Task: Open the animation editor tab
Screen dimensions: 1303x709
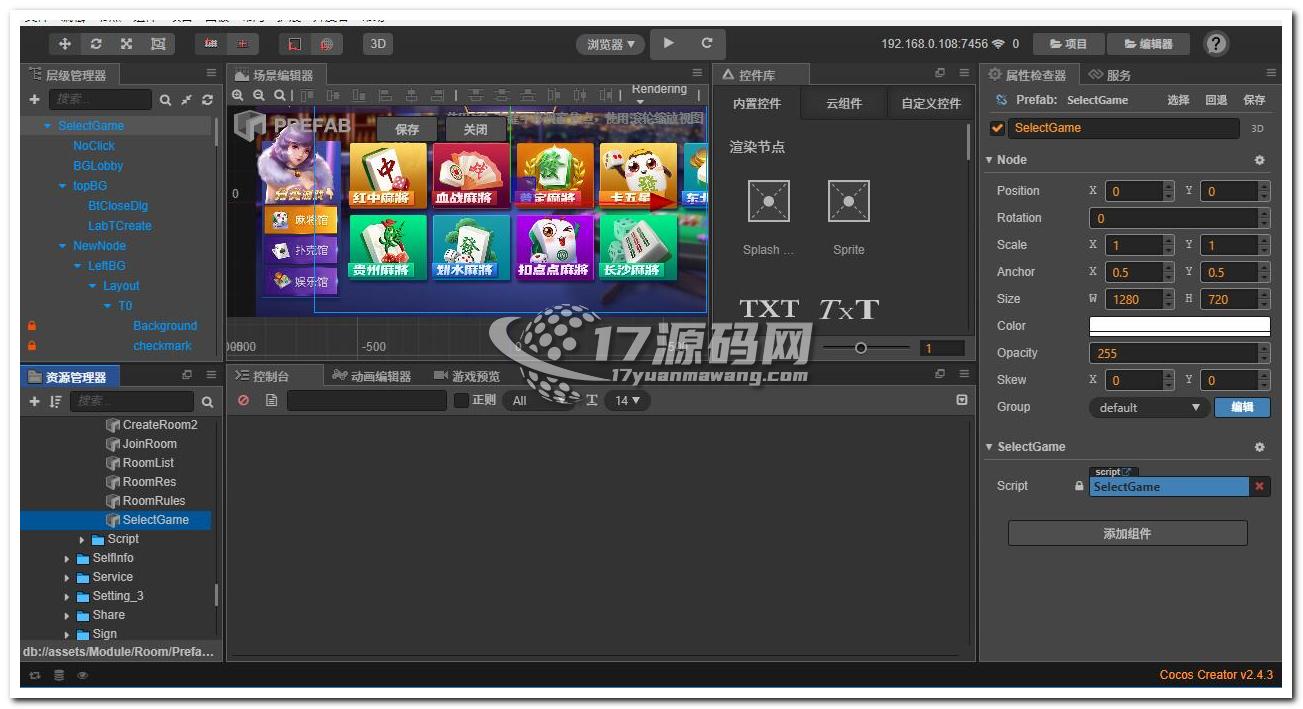Action: point(371,376)
